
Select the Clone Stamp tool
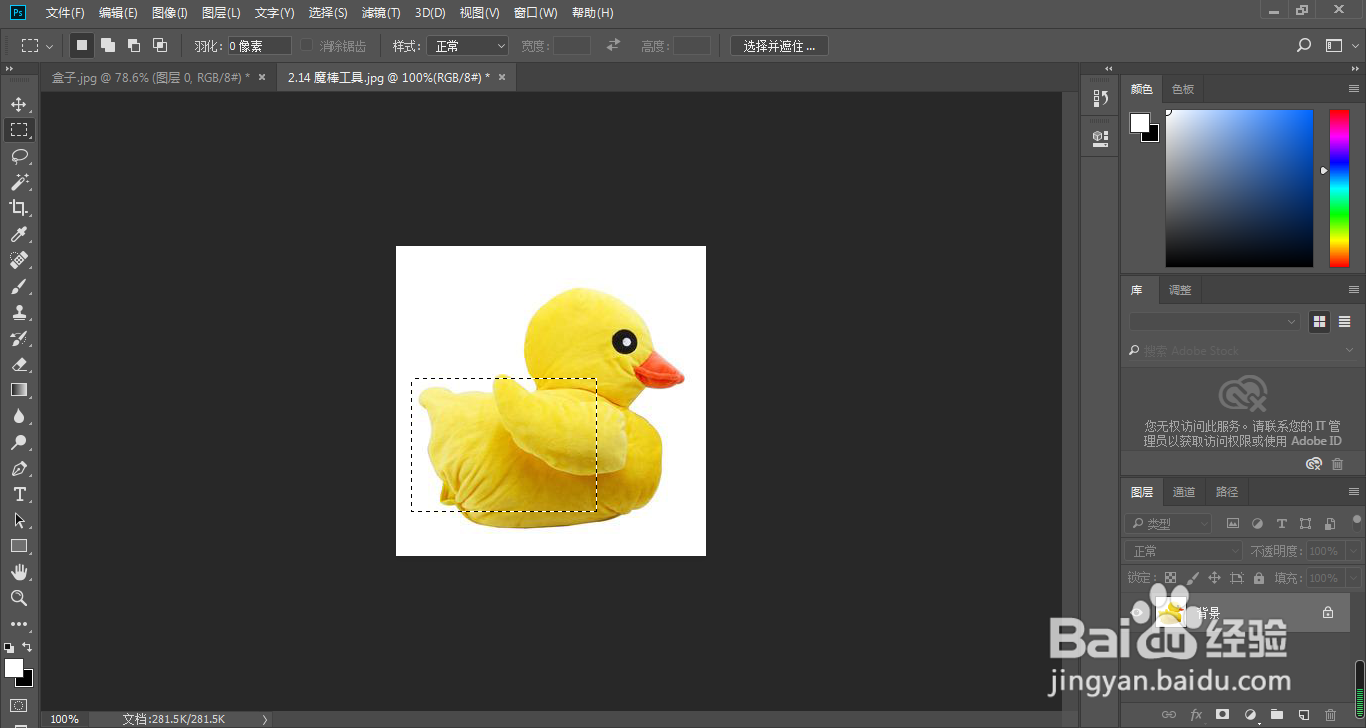tap(19, 312)
